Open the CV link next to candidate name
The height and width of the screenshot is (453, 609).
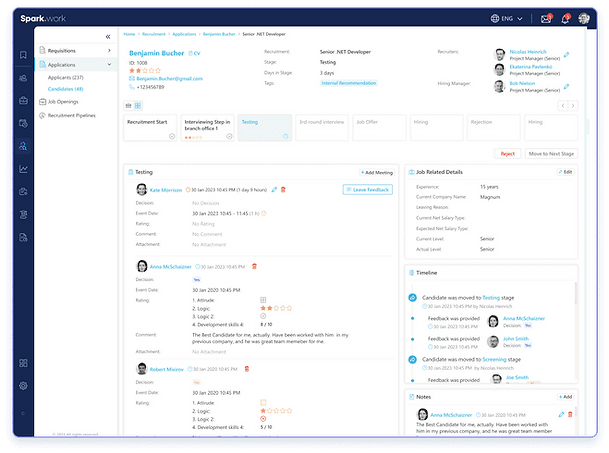(x=194, y=53)
